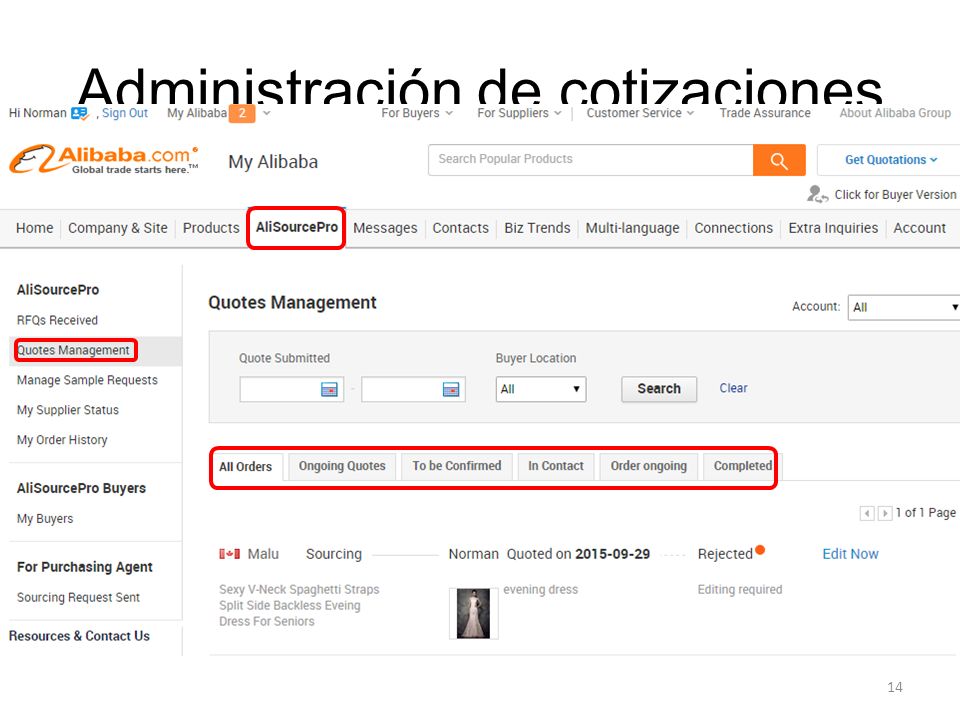
Task: Expand the Customer Service menu
Action: (x=640, y=113)
